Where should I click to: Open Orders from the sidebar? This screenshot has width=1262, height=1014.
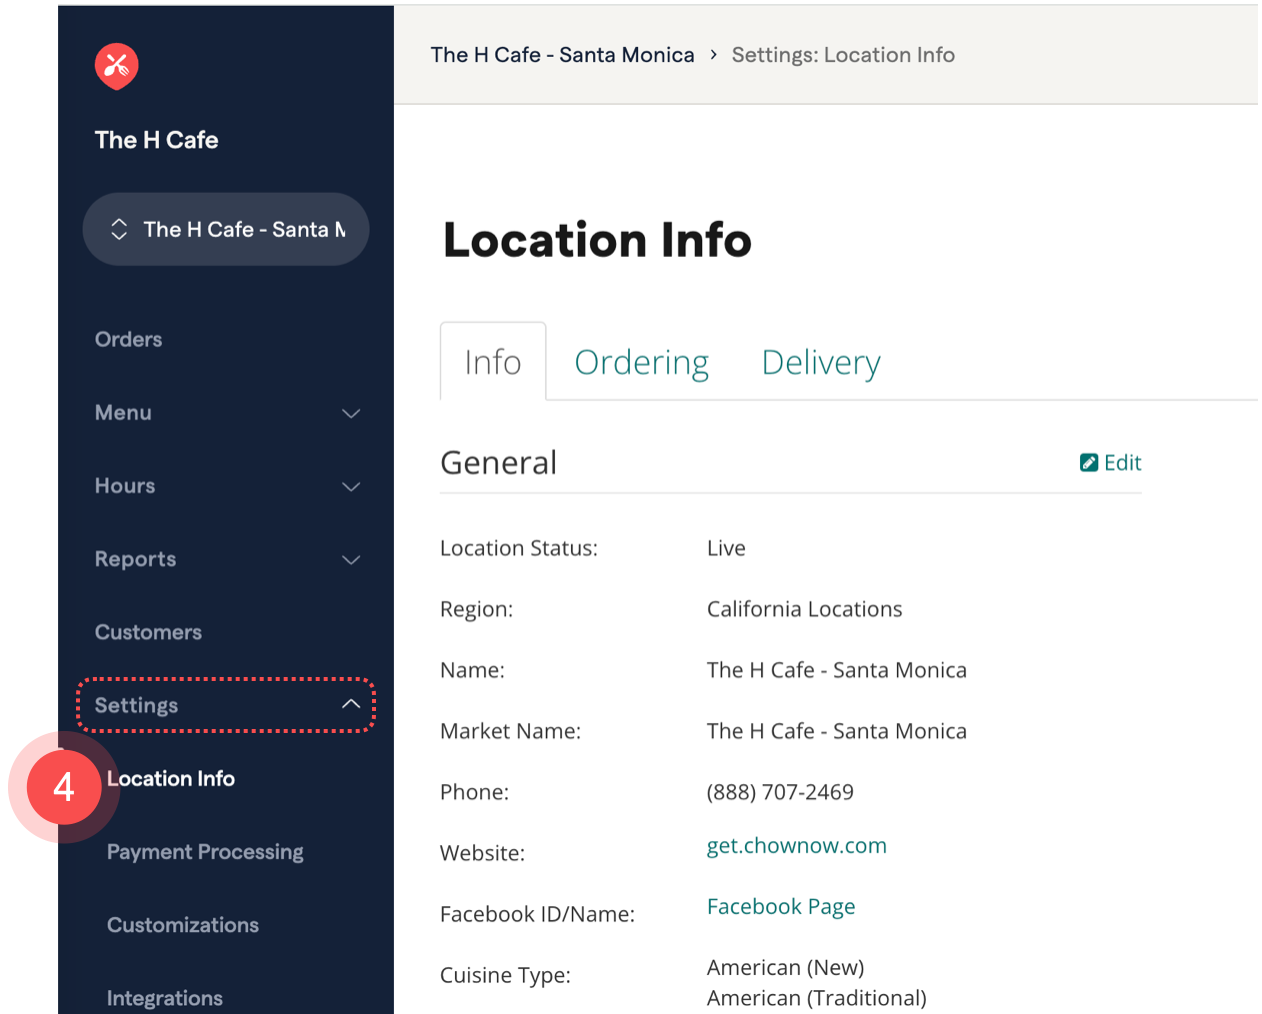pyautogui.click(x=128, y=340)
